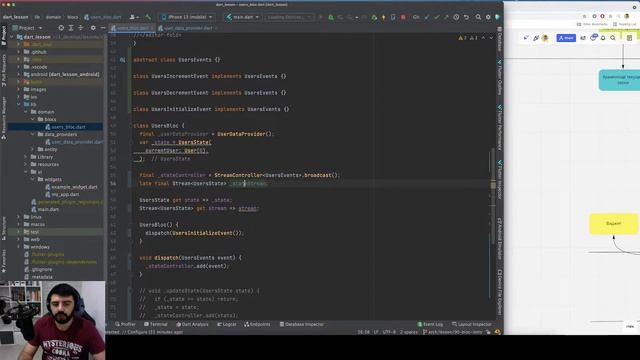640x360 pixels.
Task: Open the Database Inspector tool window
Action: coord(302,324)
